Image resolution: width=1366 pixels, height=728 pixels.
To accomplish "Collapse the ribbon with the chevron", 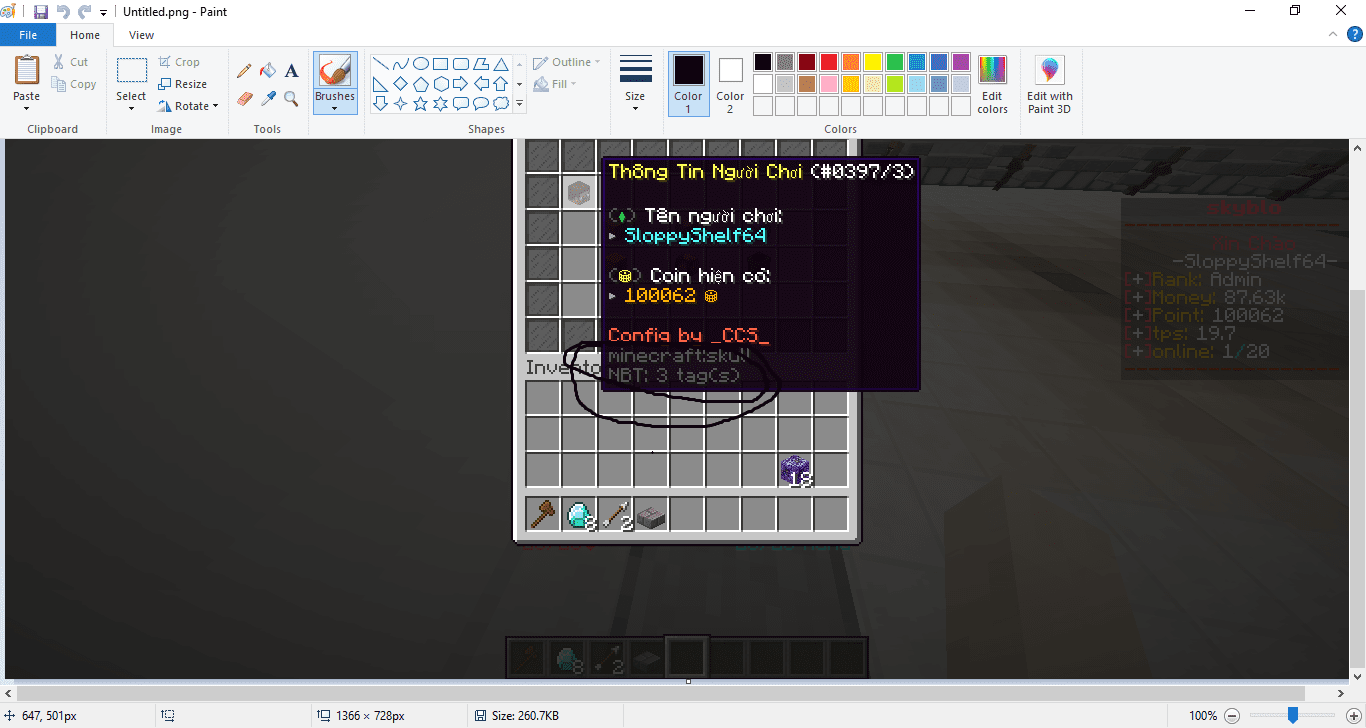I will coord(1332,35).
